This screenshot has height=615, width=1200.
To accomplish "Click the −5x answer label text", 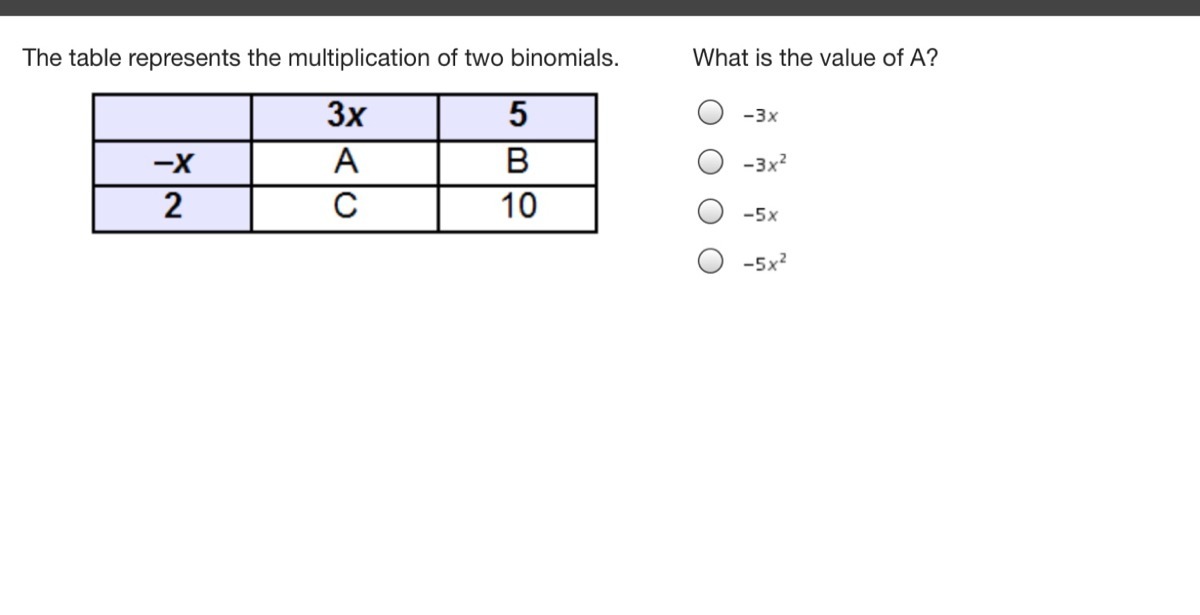I will coord(760,215).
